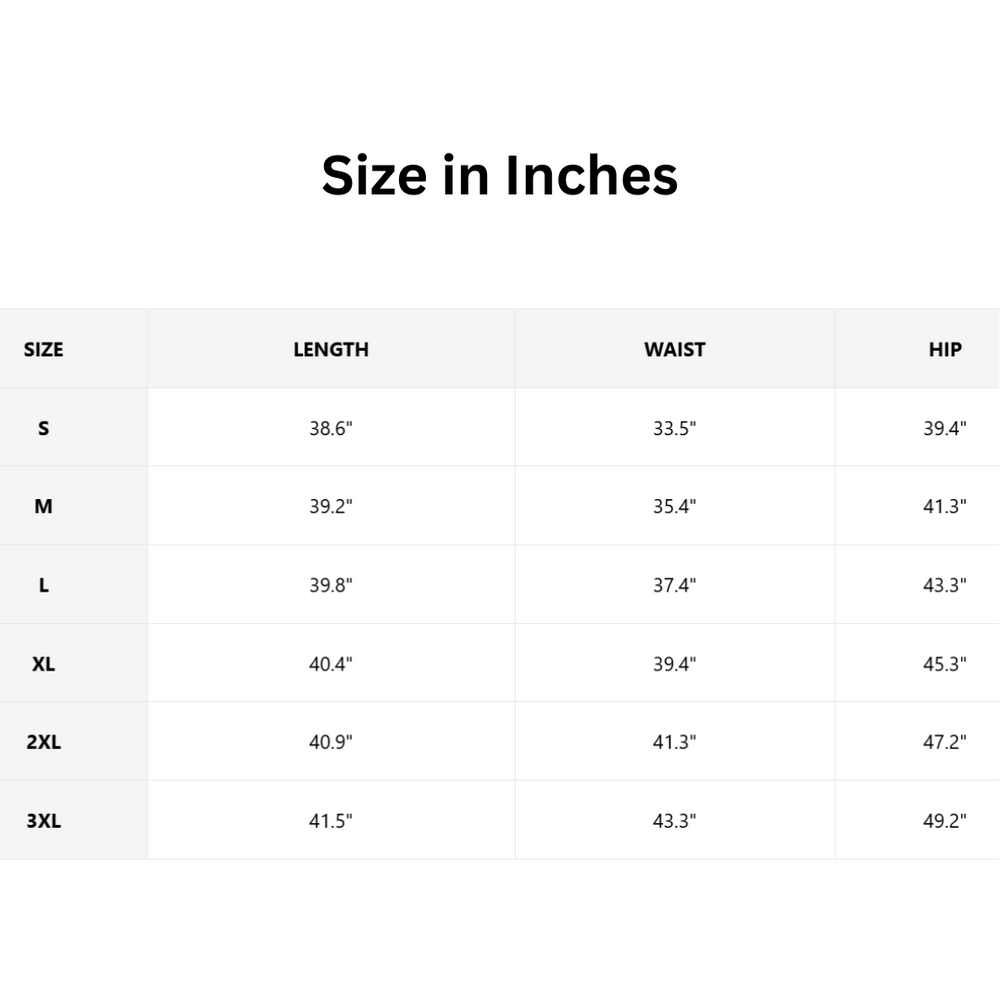Select the 3XL size row label
The height and width of the screenshot is (1000, 1000).
[x=43, y=821]
